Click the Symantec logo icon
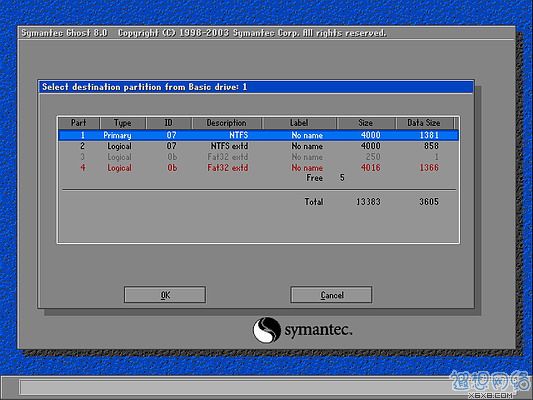The height and width of the screenshot is (400, 533). click(x=266, y=330)
